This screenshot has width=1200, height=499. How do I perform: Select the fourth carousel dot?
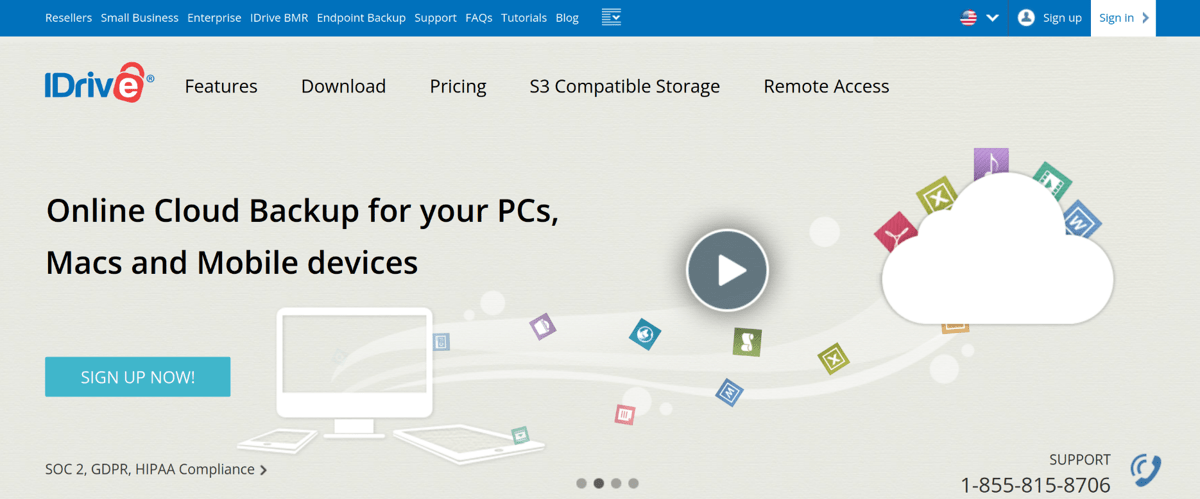click(633, 483)
